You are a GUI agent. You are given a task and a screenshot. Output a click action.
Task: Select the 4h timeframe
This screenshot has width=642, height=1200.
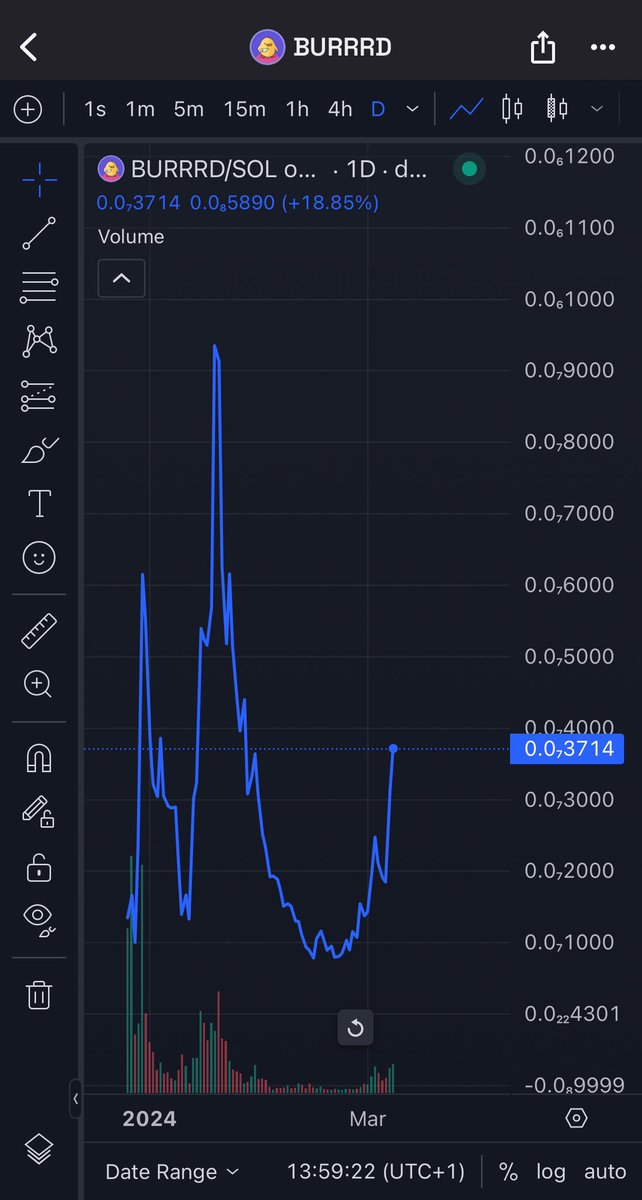coord(340,109)
